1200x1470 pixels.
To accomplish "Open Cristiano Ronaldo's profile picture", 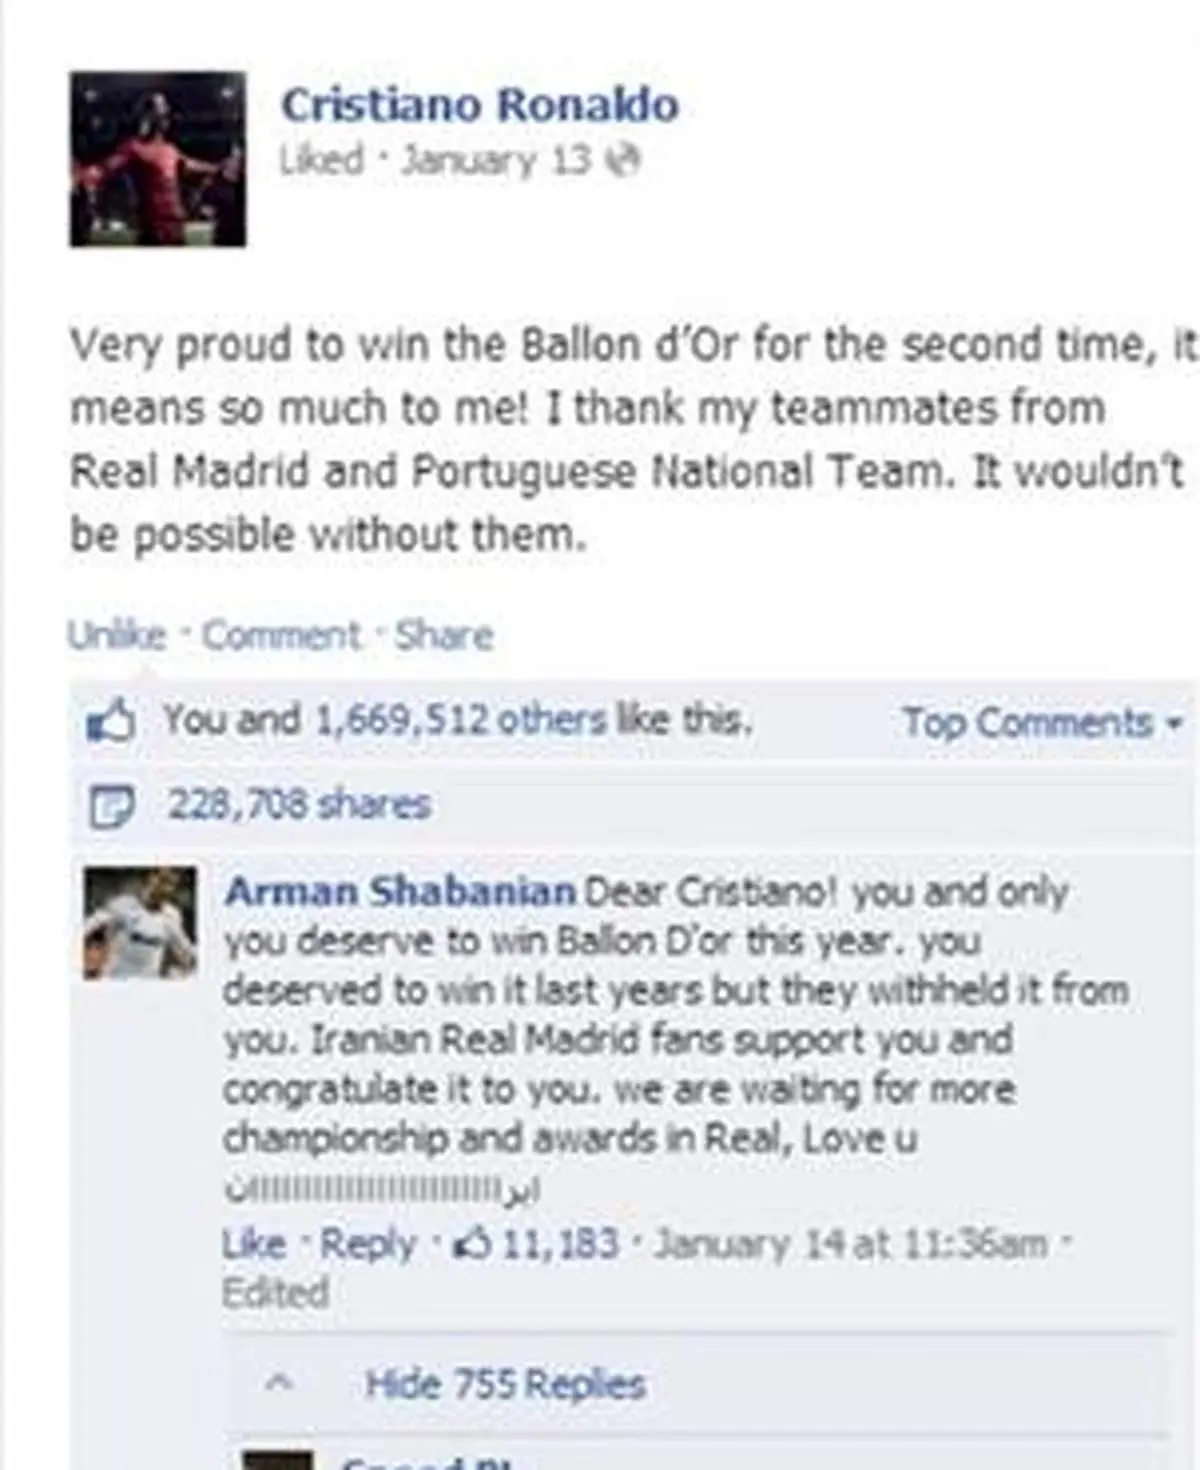I will click(157, 159).
